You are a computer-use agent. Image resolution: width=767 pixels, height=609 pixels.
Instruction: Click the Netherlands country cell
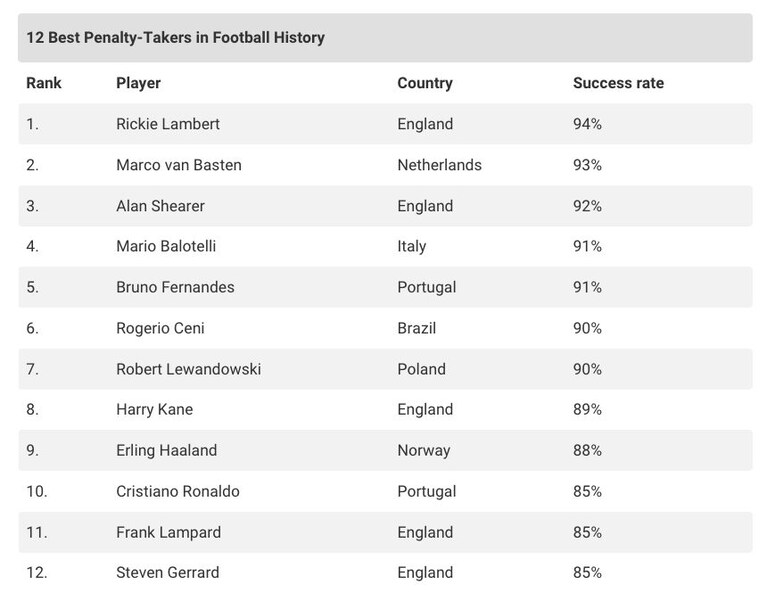coord(439,165)
